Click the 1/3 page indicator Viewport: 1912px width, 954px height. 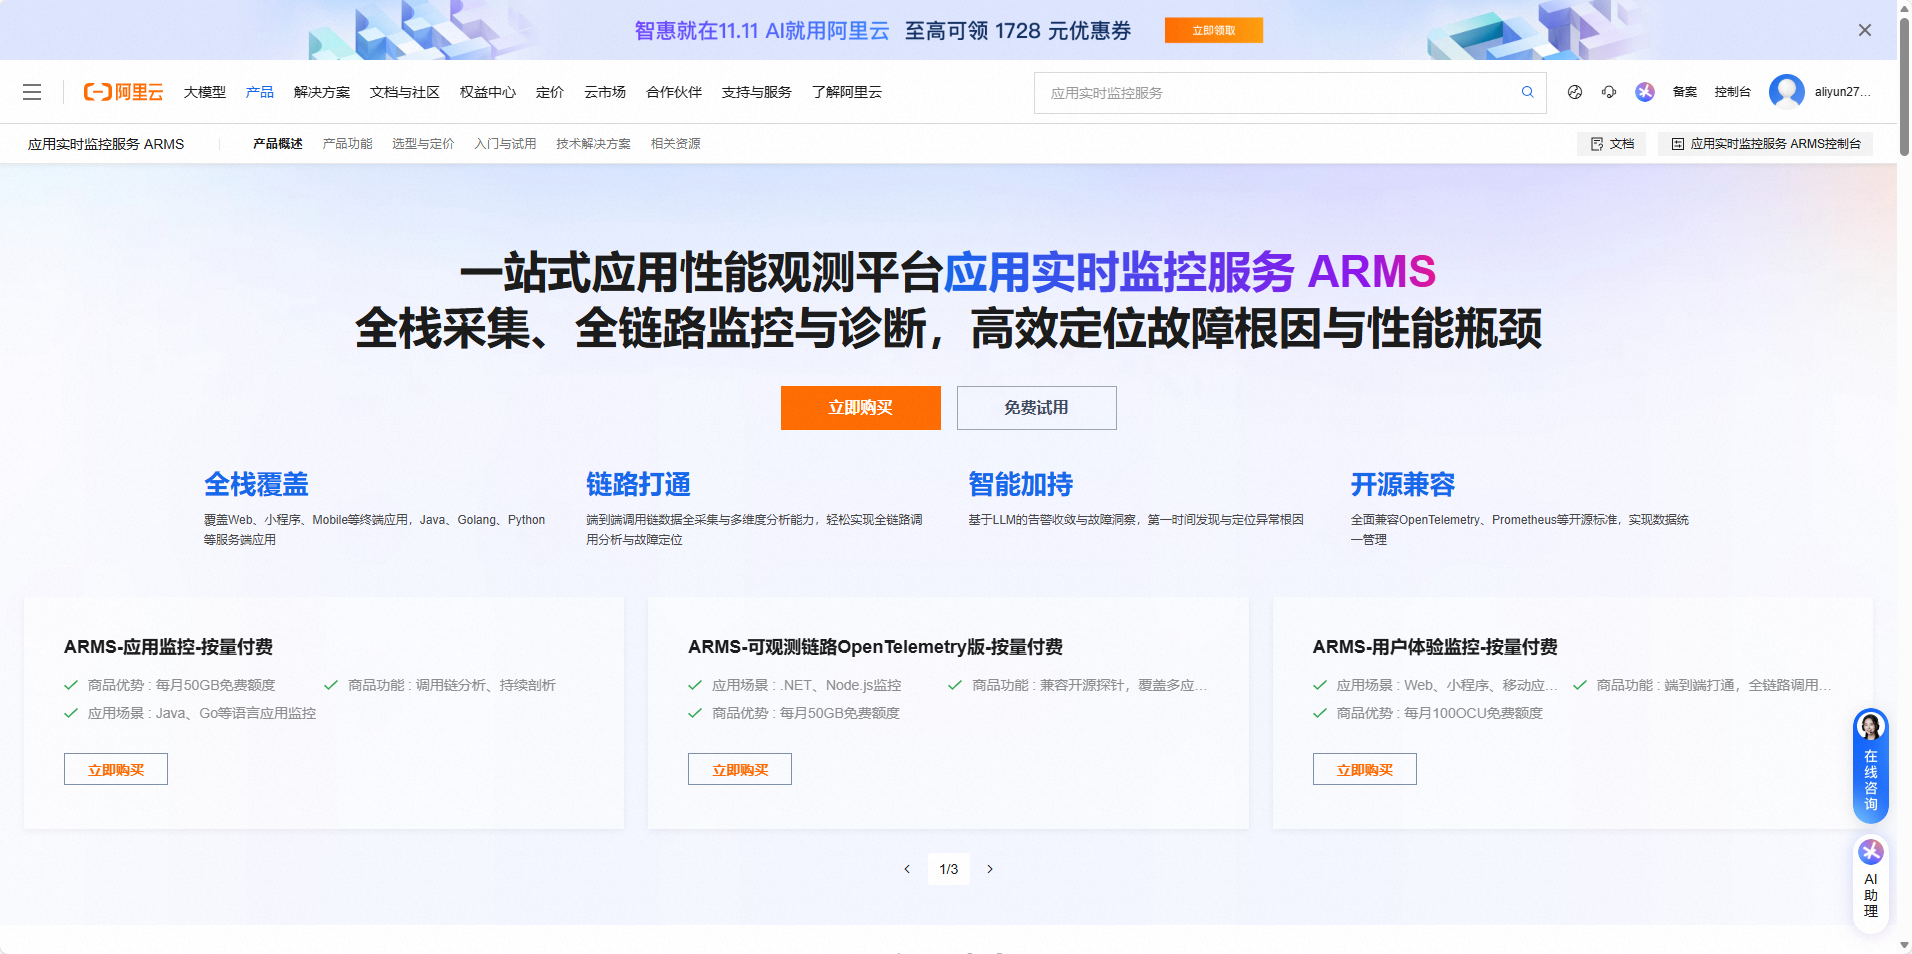pyautogui.click(x=949, y=869)
